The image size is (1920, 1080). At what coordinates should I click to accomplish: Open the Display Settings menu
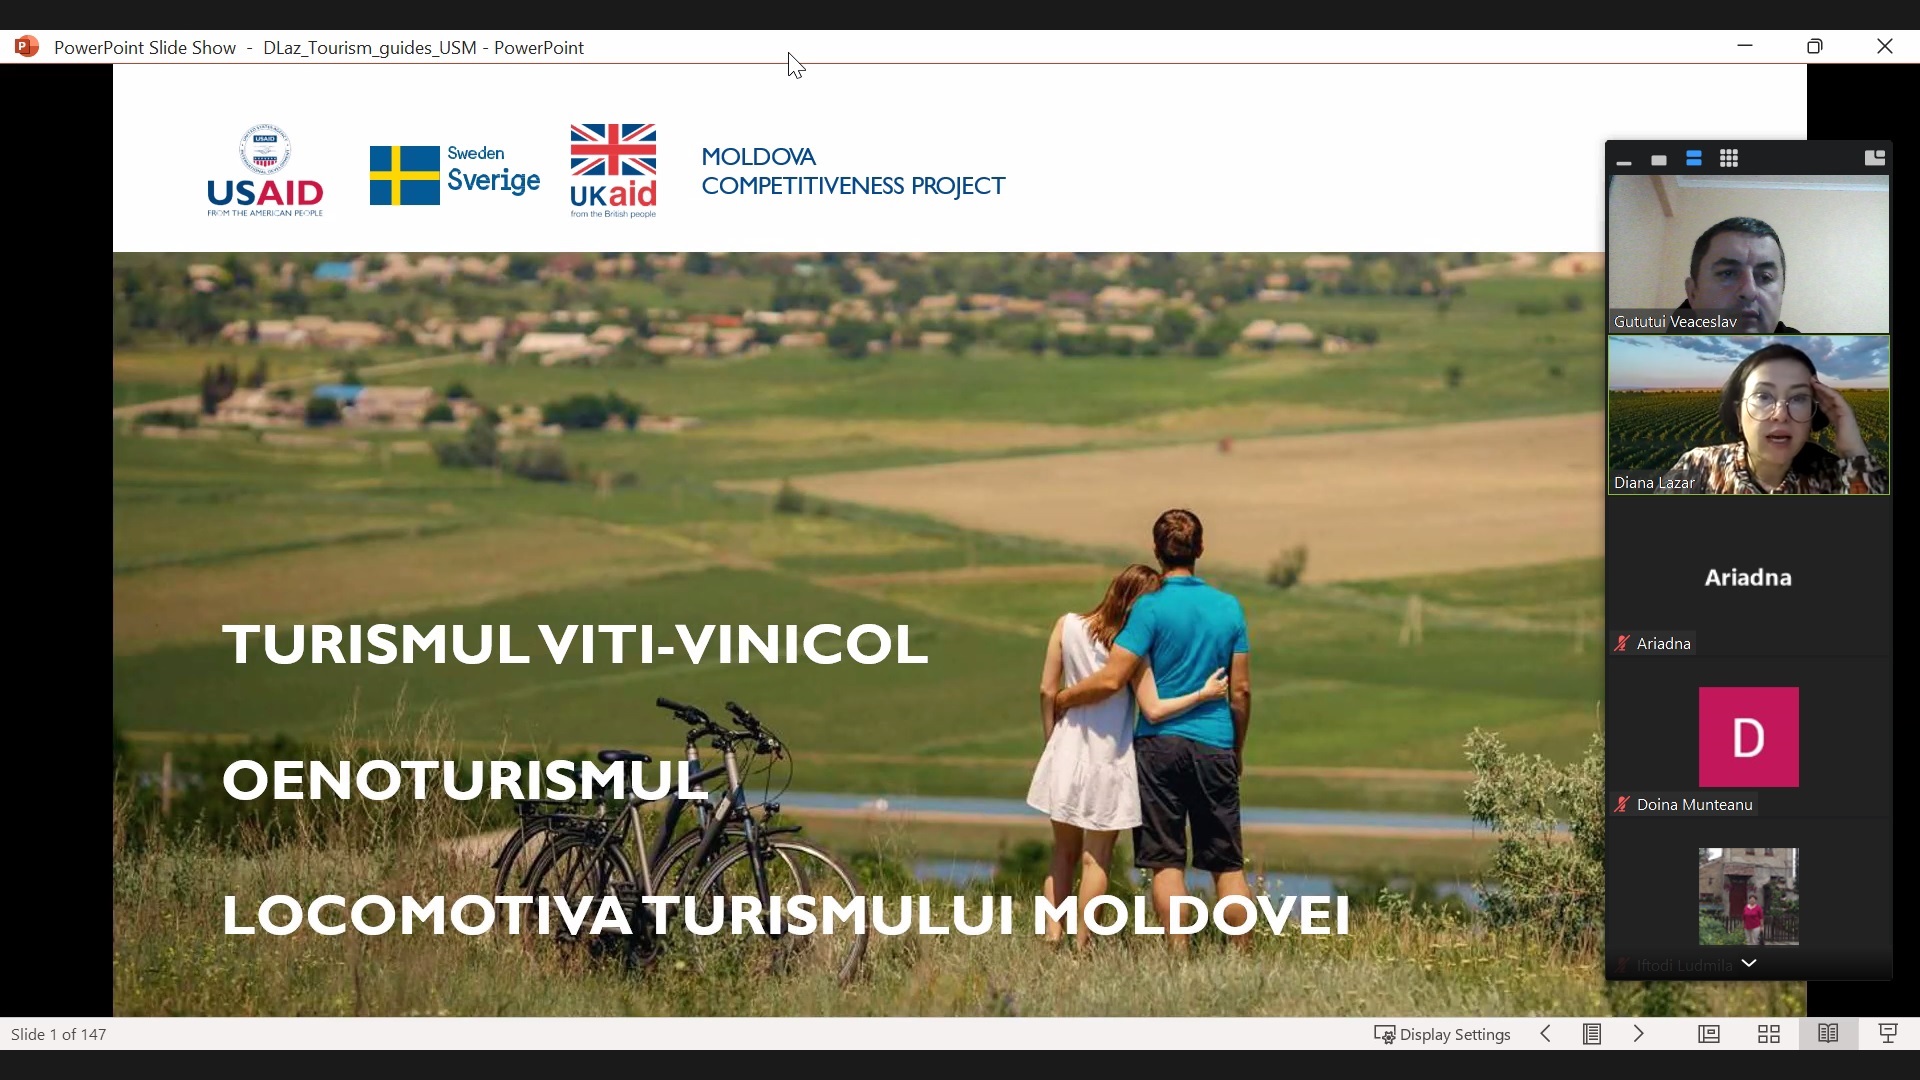(x=1443, y=1035)
